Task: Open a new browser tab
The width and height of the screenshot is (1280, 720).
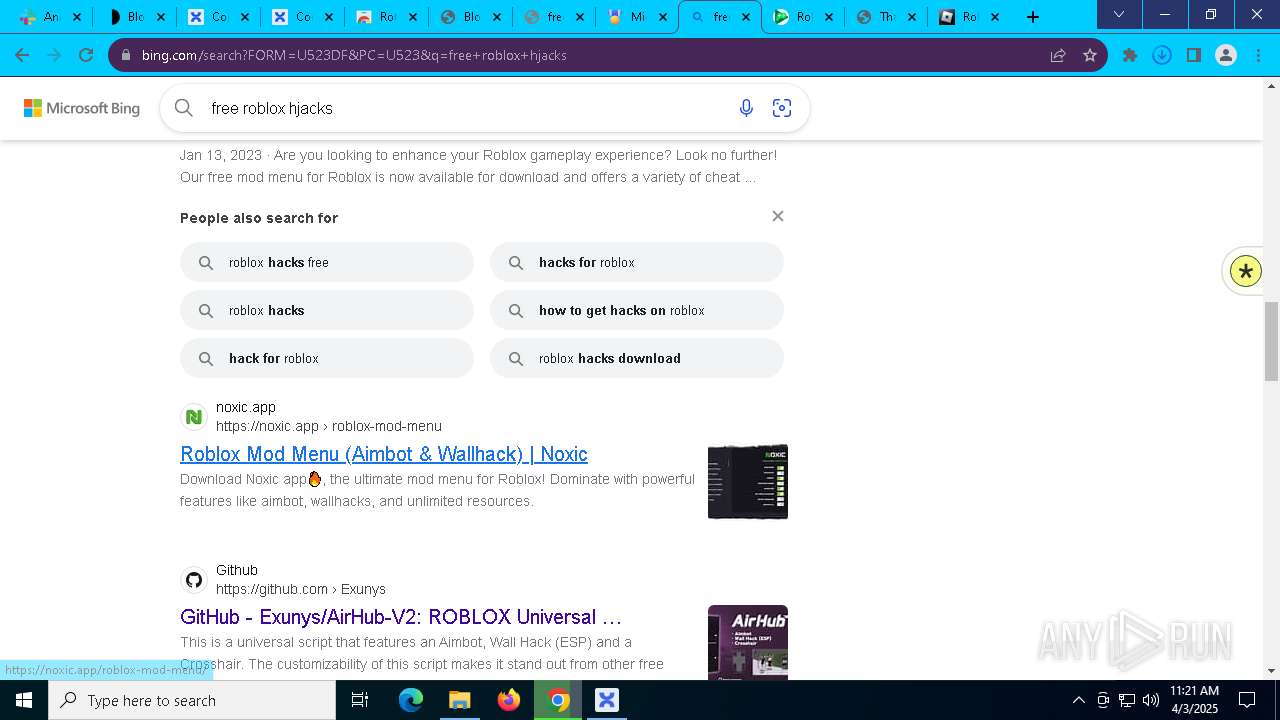Action: click(1033, 16)
